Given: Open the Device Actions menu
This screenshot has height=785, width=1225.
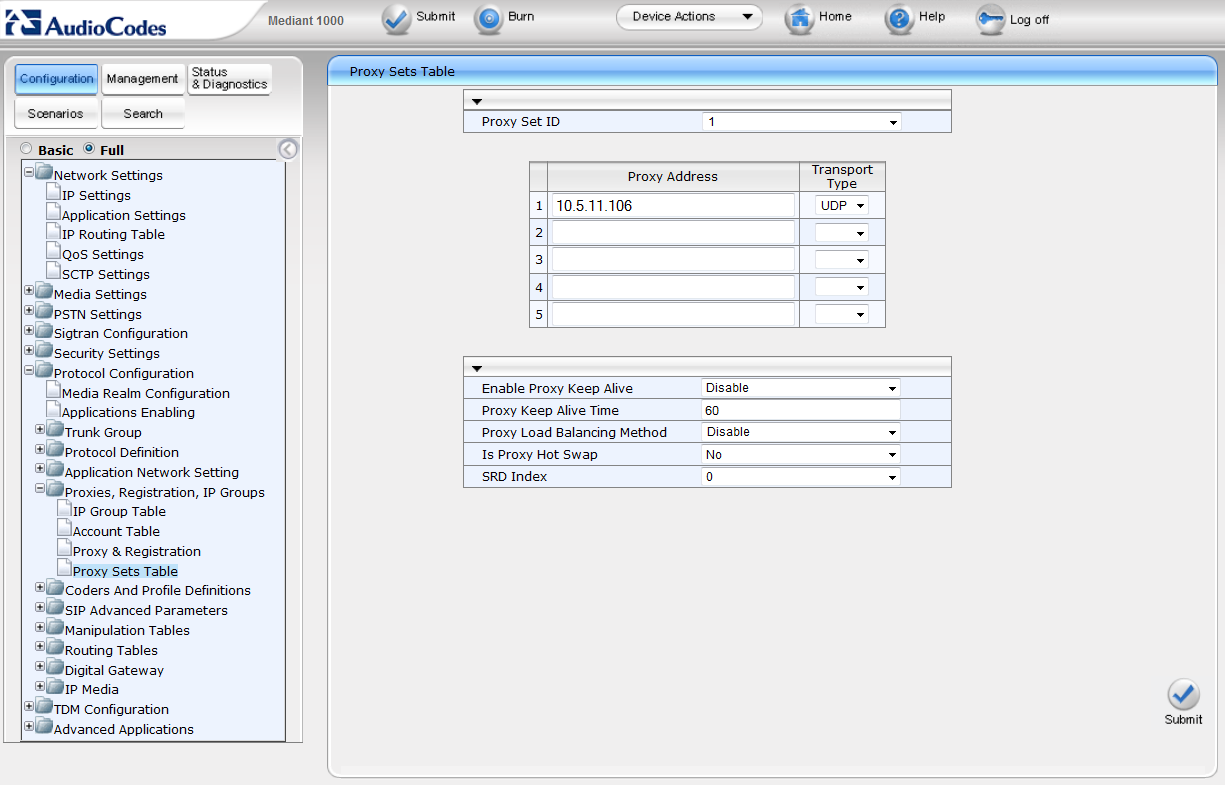Looking at the screenshot, I should point(689,17).
